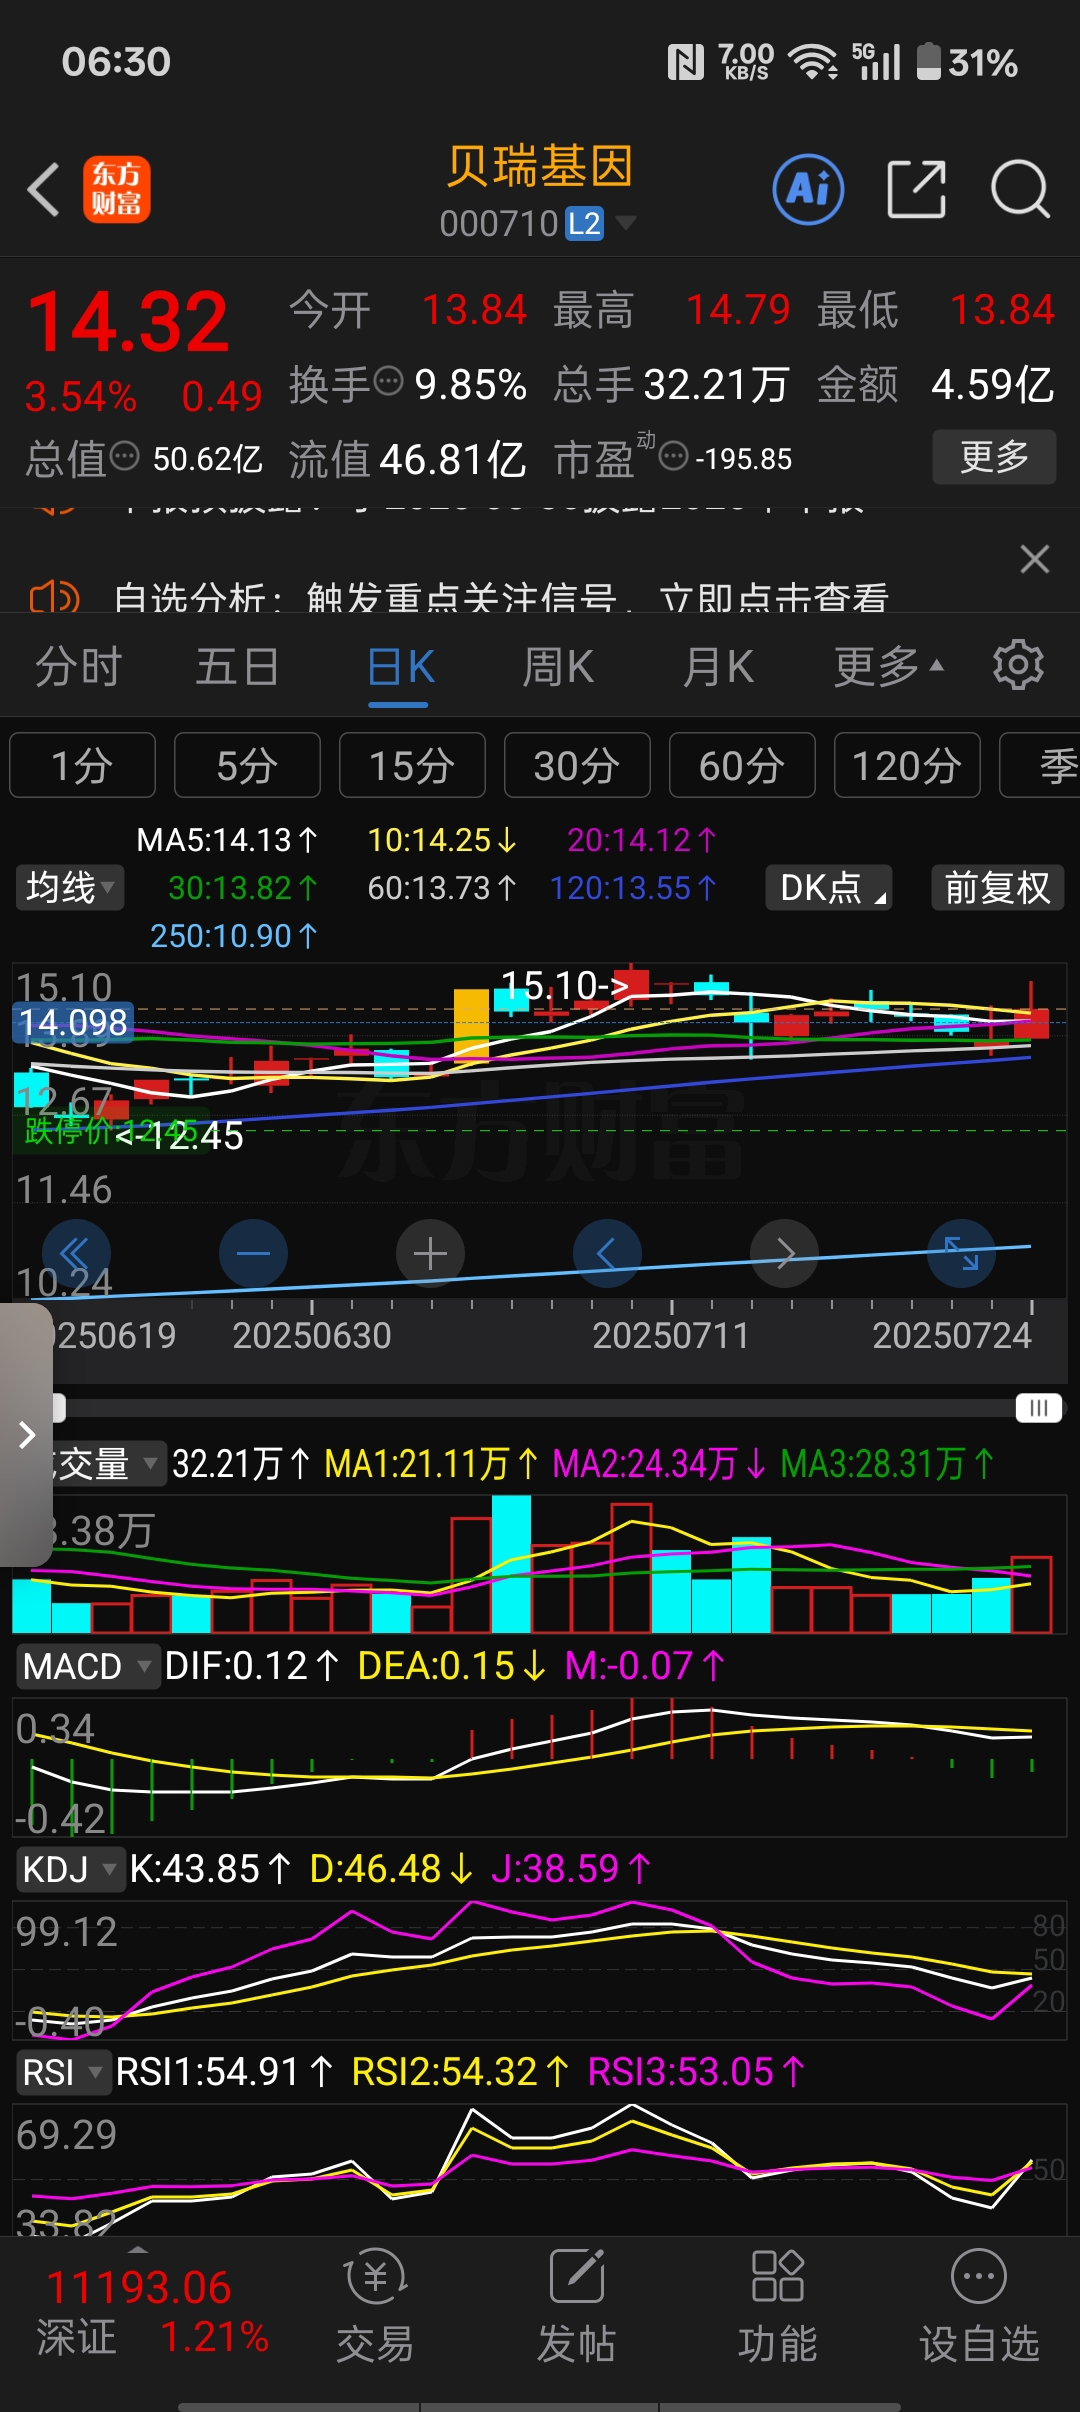1080x2412 pixels.
Task: Tap info icon next to 市盈
Action: click(x=674, y=456)
